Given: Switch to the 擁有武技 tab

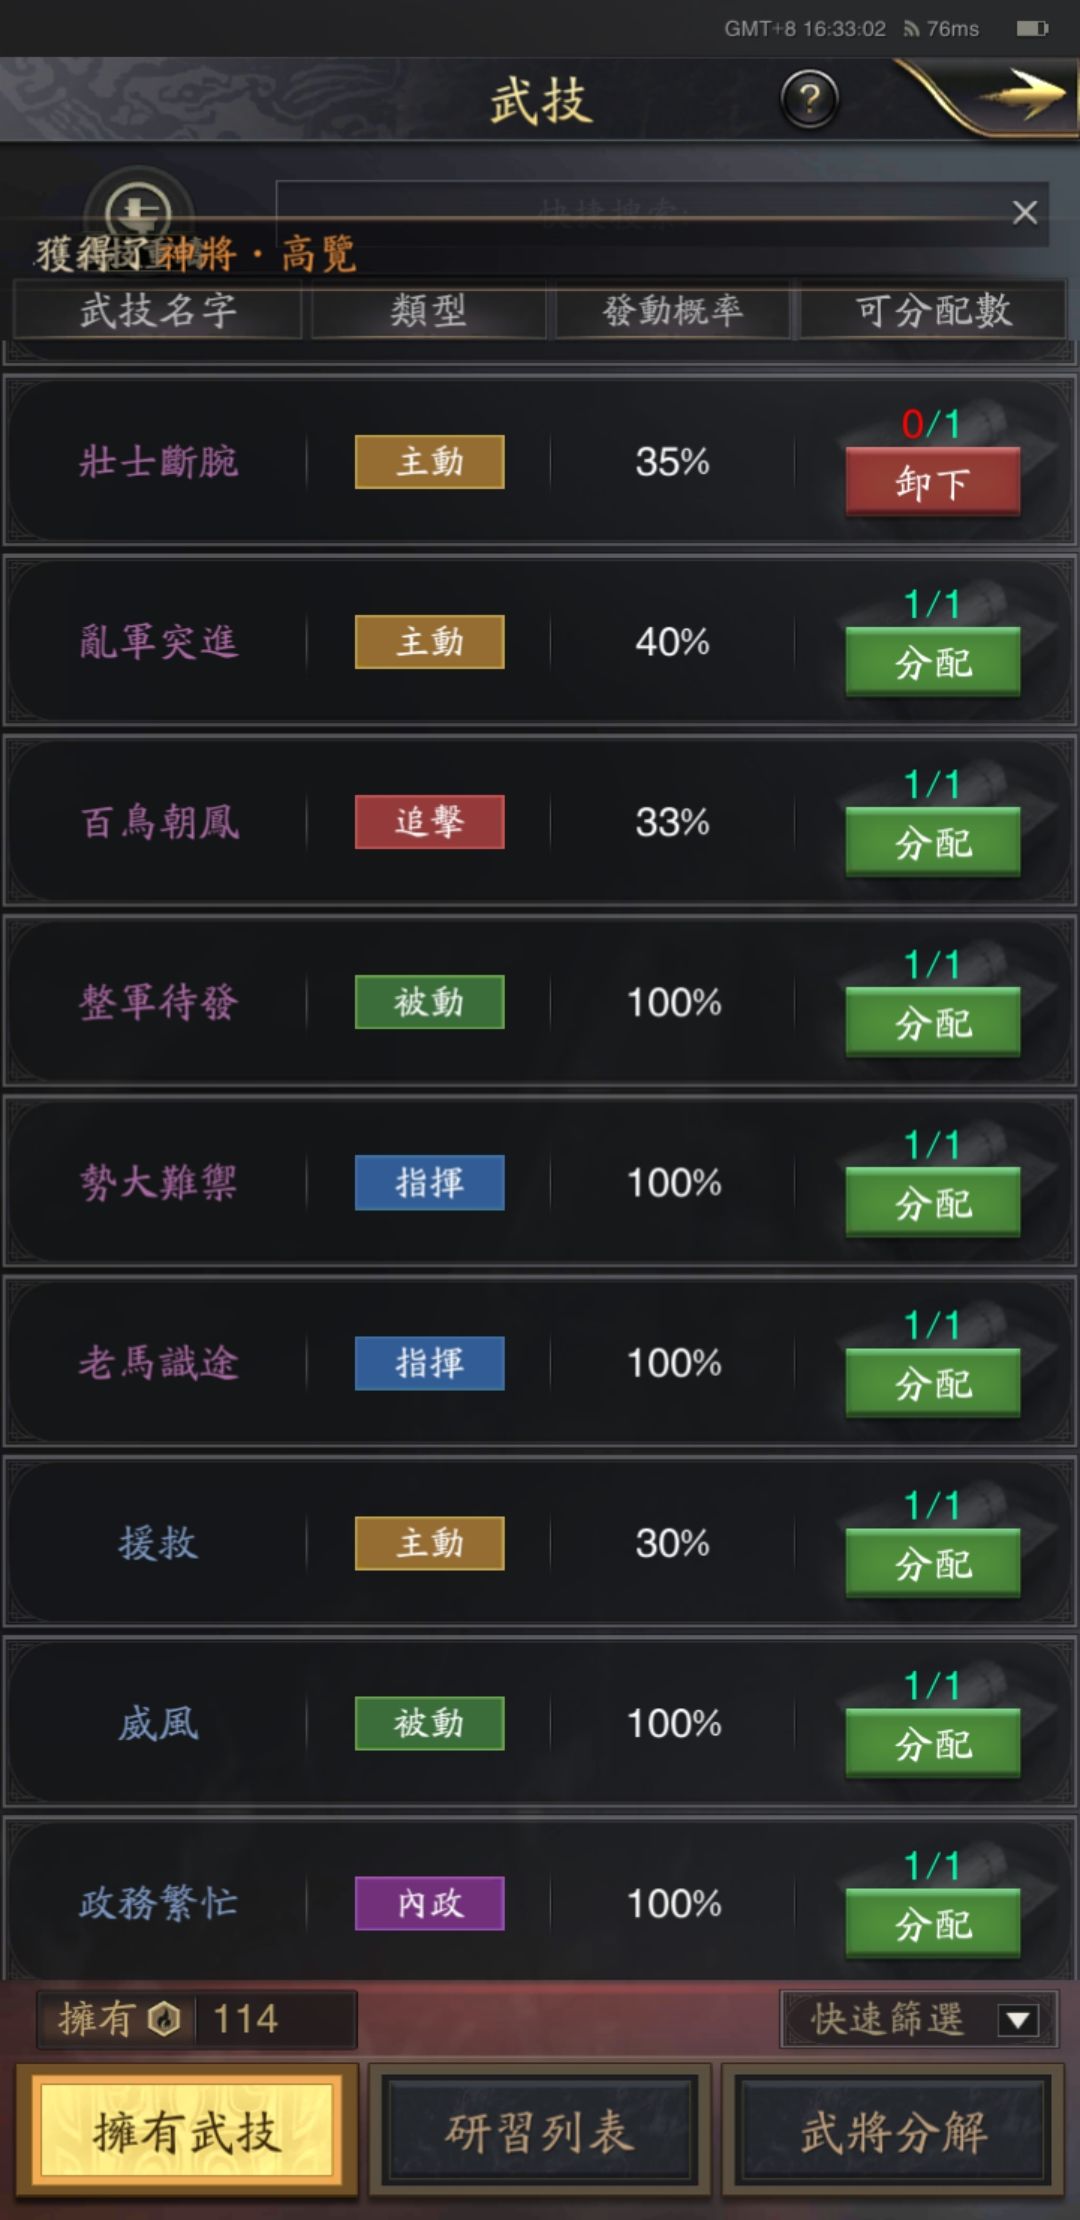Looking at the screenshot, I should [x=186, y=2132].
